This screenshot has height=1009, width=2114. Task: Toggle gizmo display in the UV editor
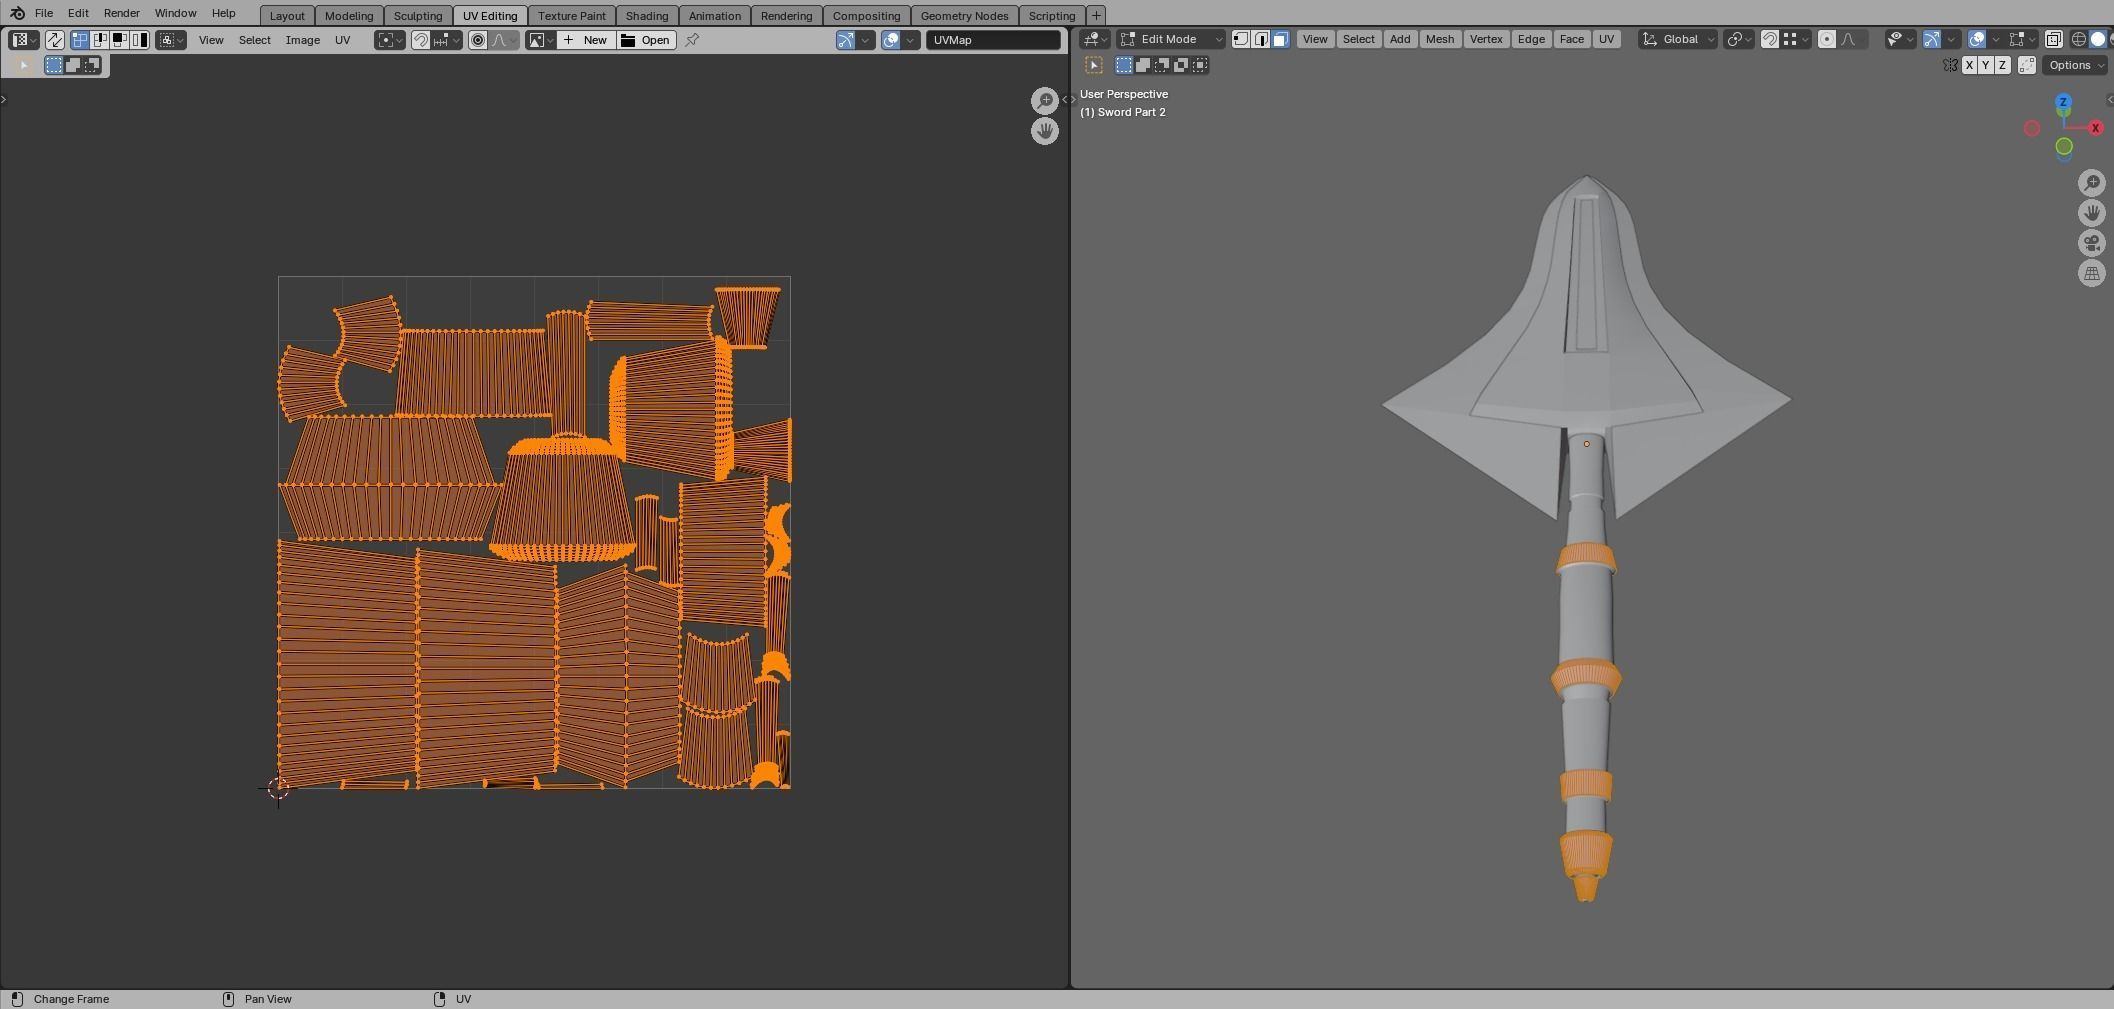[x=846, y=40]
